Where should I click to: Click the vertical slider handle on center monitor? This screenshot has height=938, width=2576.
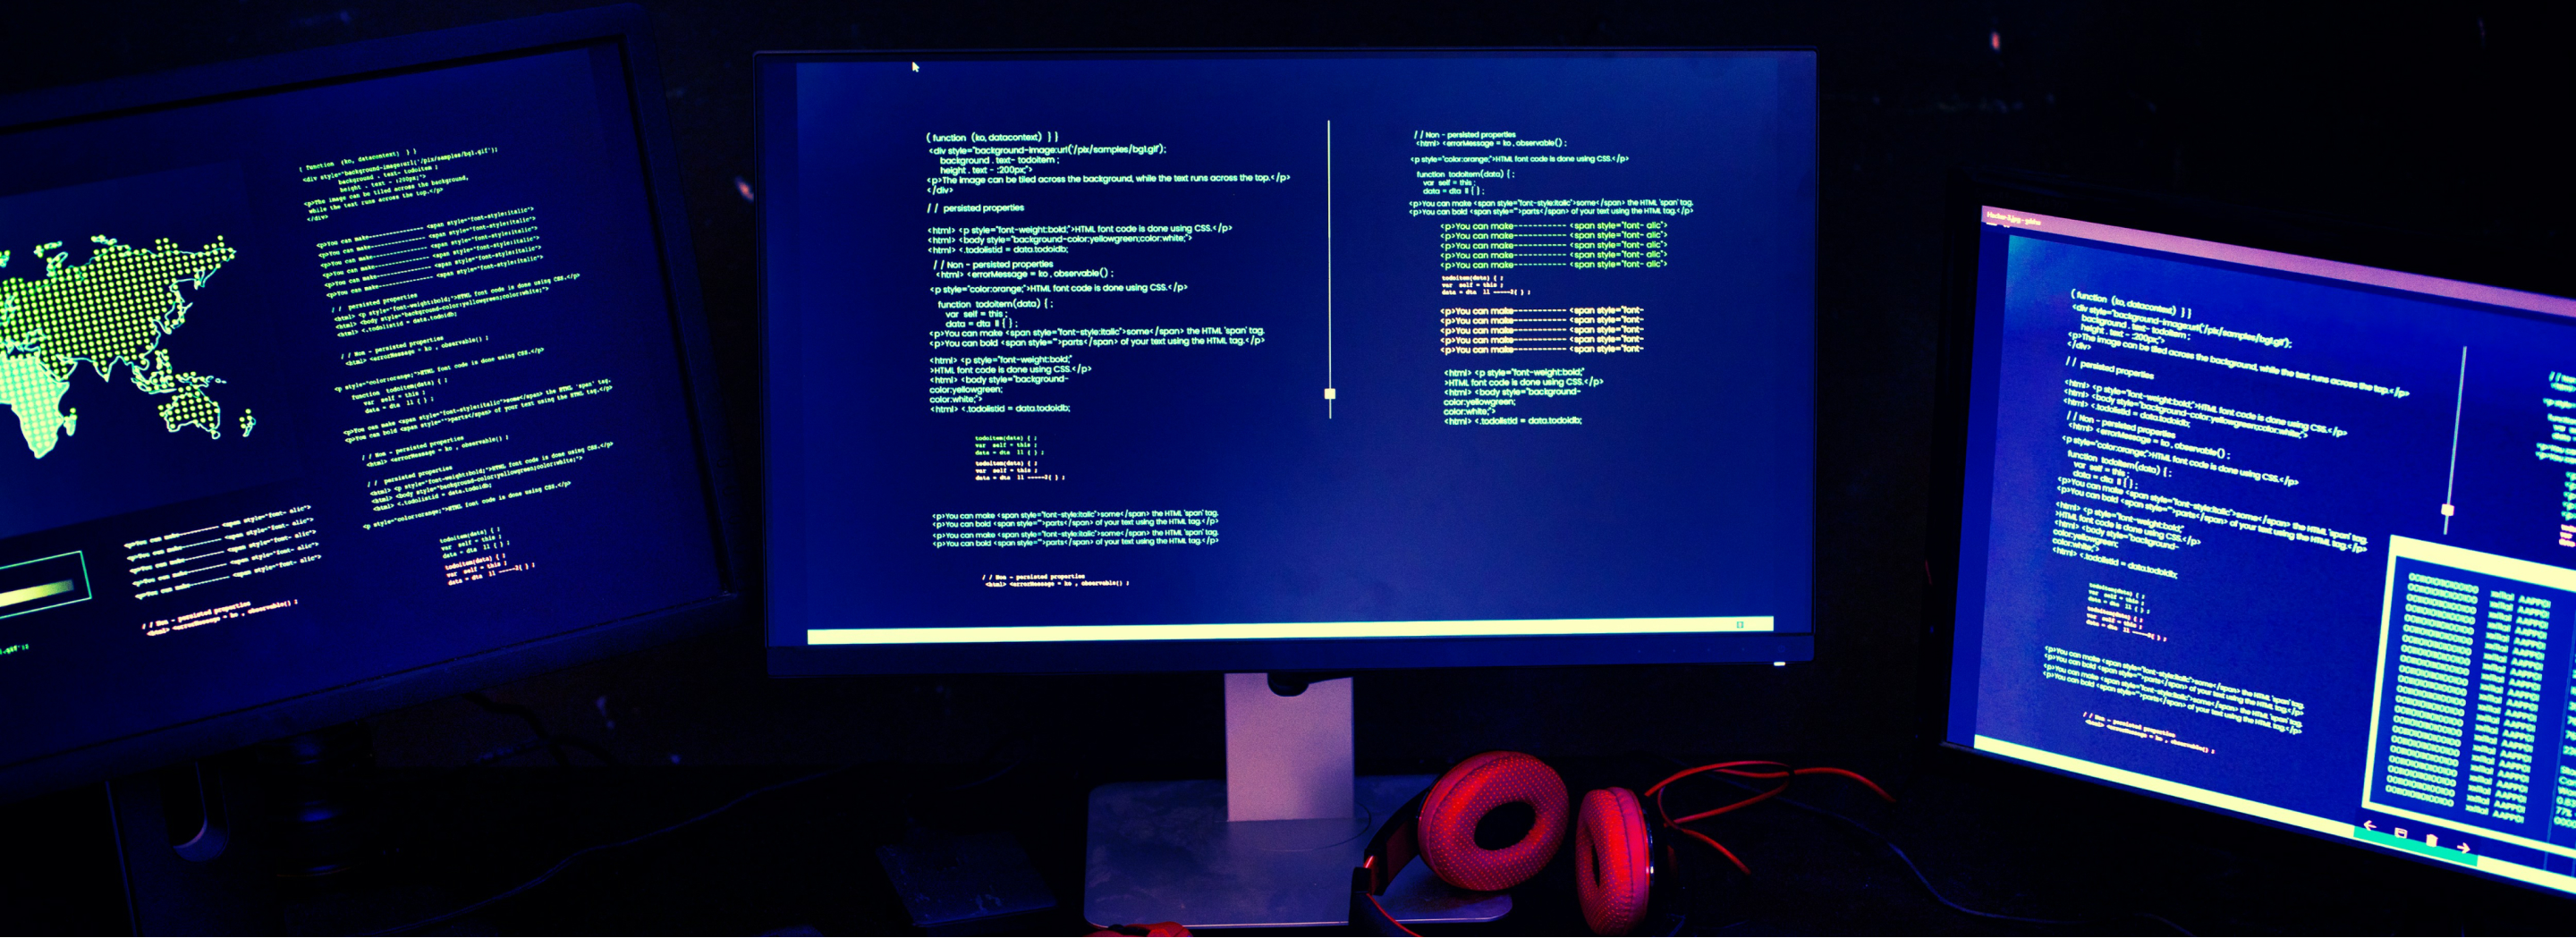[x=1330, y=394]
